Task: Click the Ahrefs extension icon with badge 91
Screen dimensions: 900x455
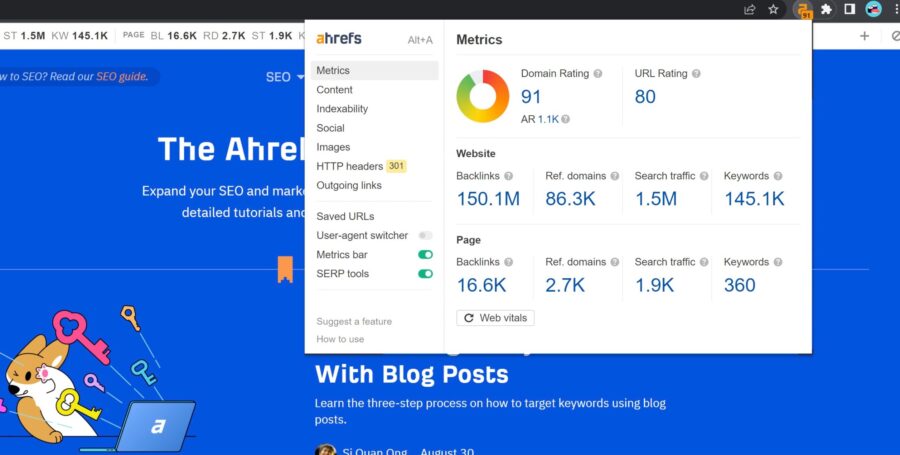Action: pos(803,10)
